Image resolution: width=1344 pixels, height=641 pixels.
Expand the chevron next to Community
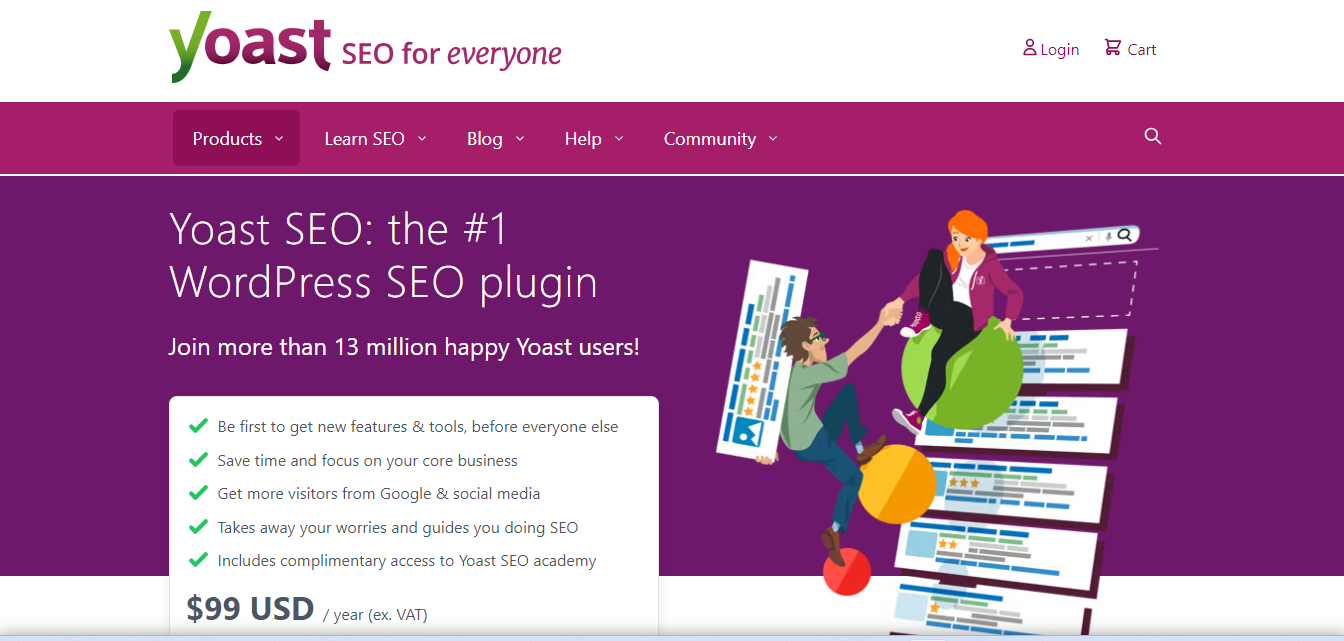tap(773, 139)
